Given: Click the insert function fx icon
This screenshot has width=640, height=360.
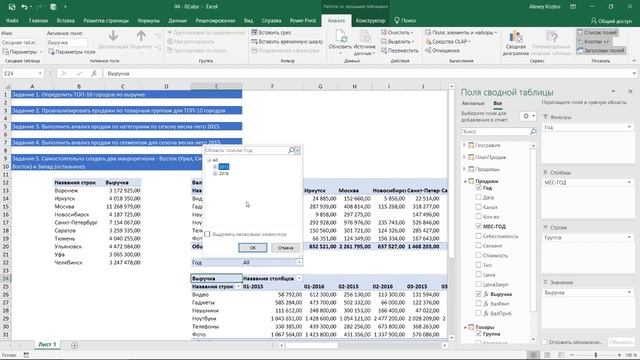Looking at the screenshot, I should (94, 73).
